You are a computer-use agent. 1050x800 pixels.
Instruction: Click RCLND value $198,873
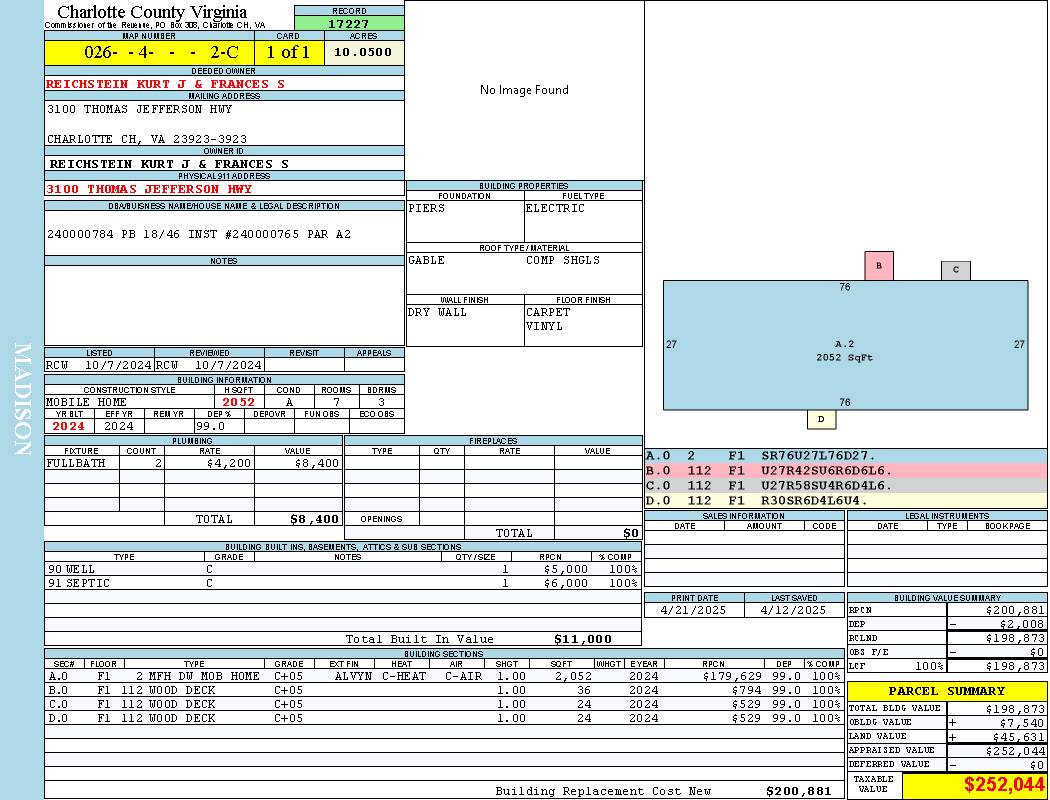(x=1015, y=639)
